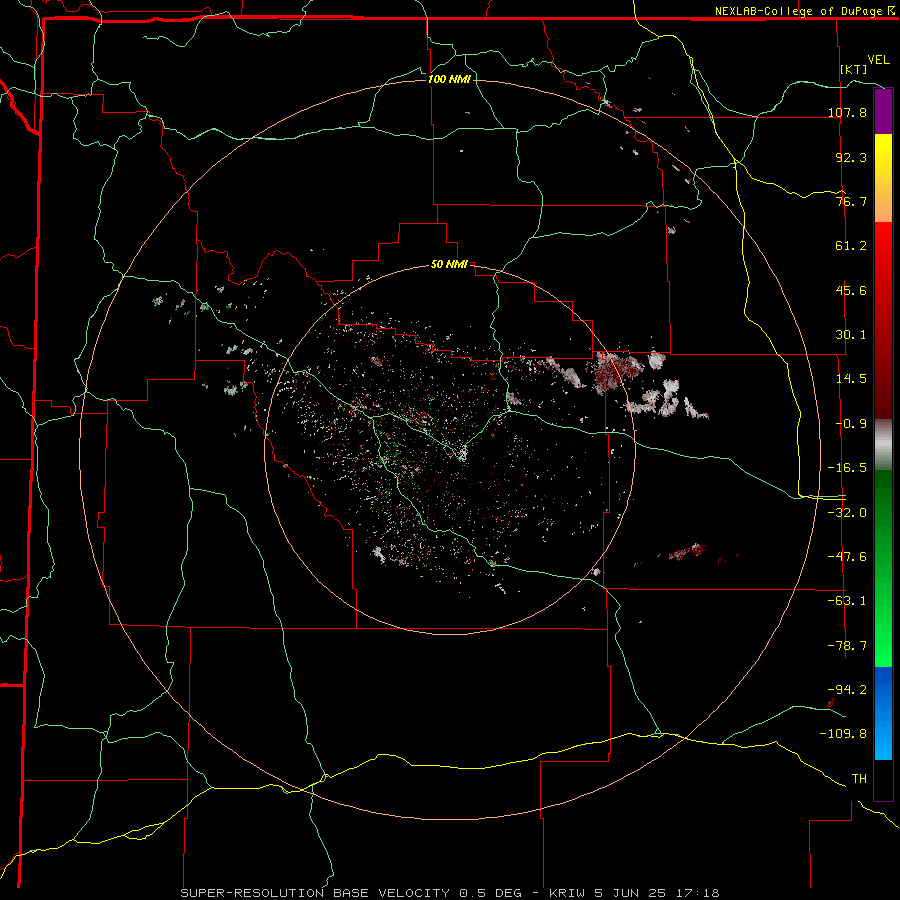This screenshot has width=900, height=900.
Task: Pick the gray segment of the color bar
Action: point(883,444)
